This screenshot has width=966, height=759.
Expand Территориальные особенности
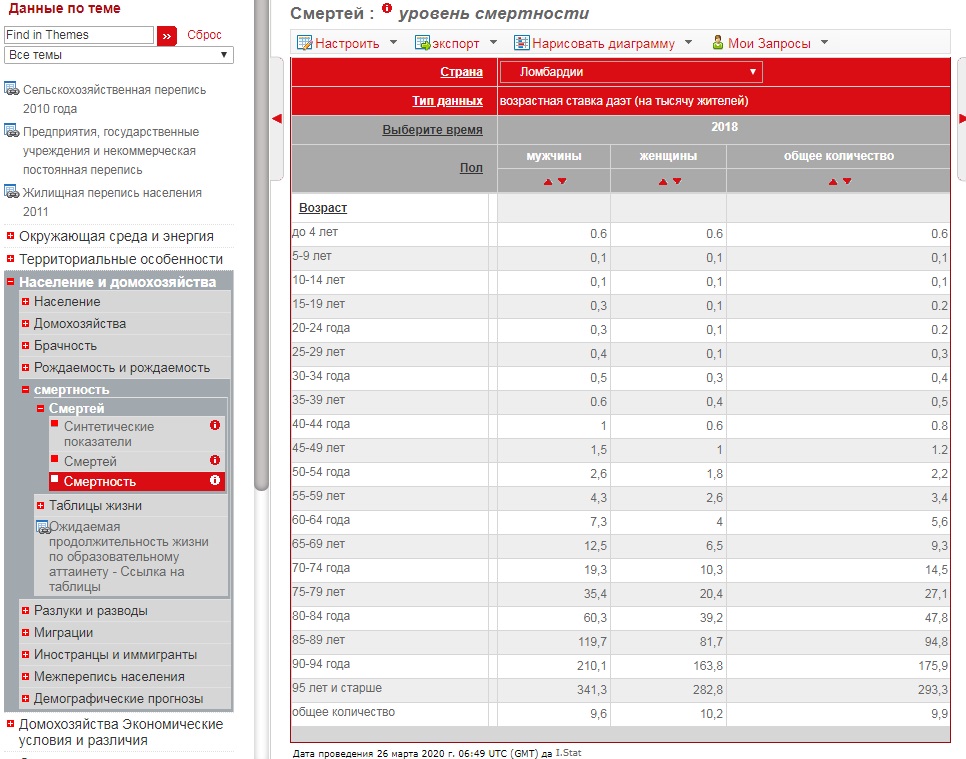[x=10, y=259]
